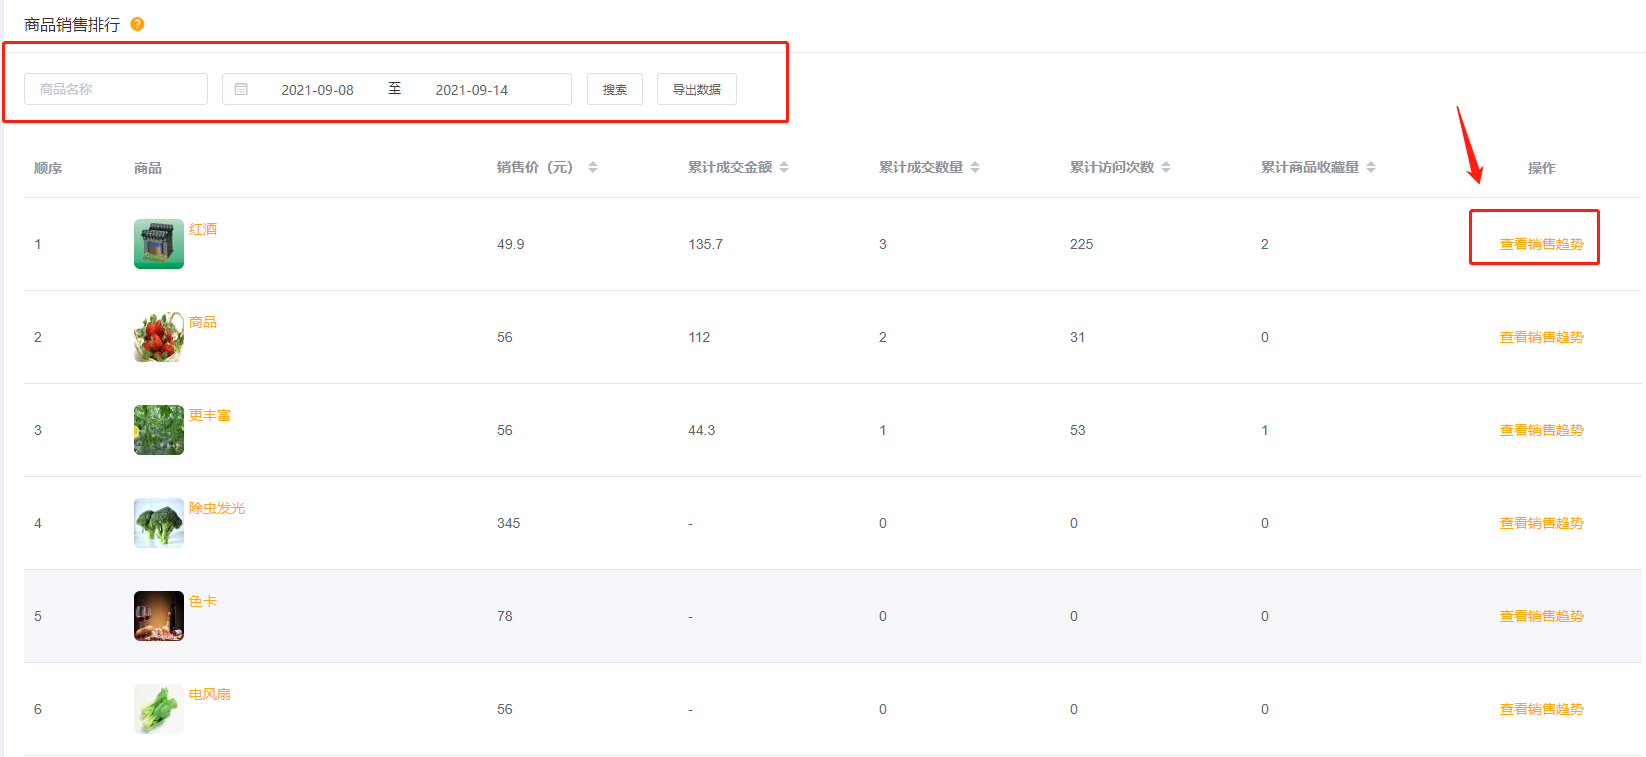Open the 除虫发光 broccoli thumbnail
The height and width of the screenshot is (757, 1646).
click(x=159, y=523)
